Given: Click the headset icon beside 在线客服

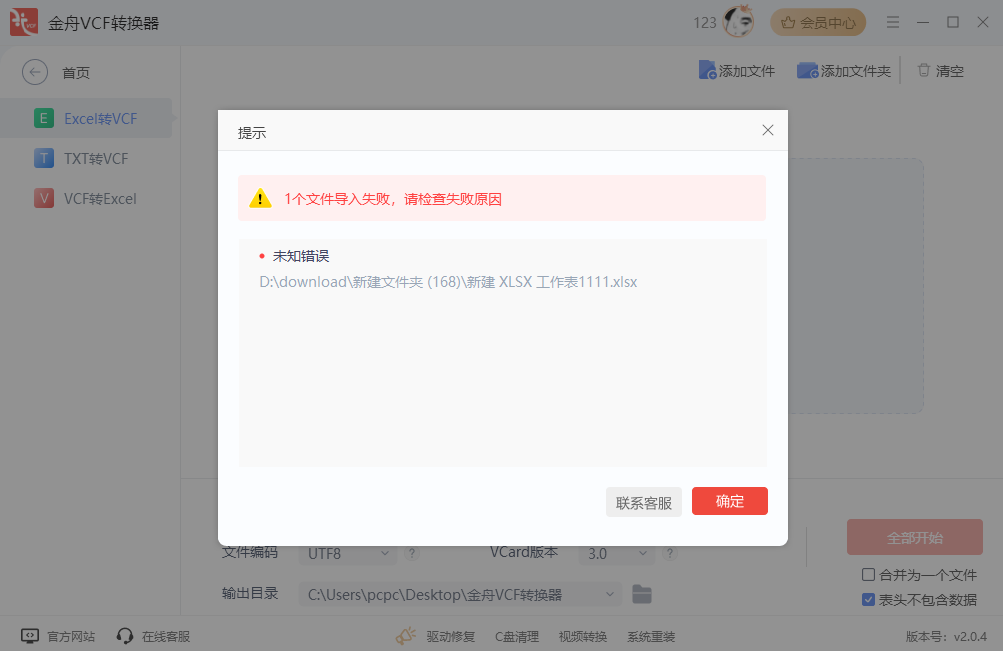Looking at the screenshot, I should (x=125, y=636).
